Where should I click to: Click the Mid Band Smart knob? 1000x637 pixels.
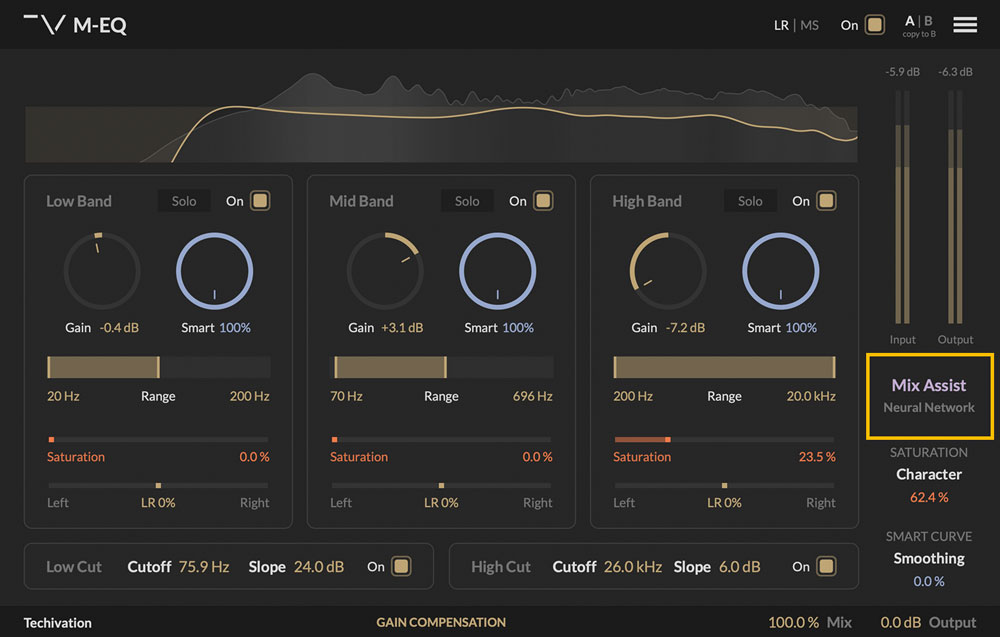497,270
